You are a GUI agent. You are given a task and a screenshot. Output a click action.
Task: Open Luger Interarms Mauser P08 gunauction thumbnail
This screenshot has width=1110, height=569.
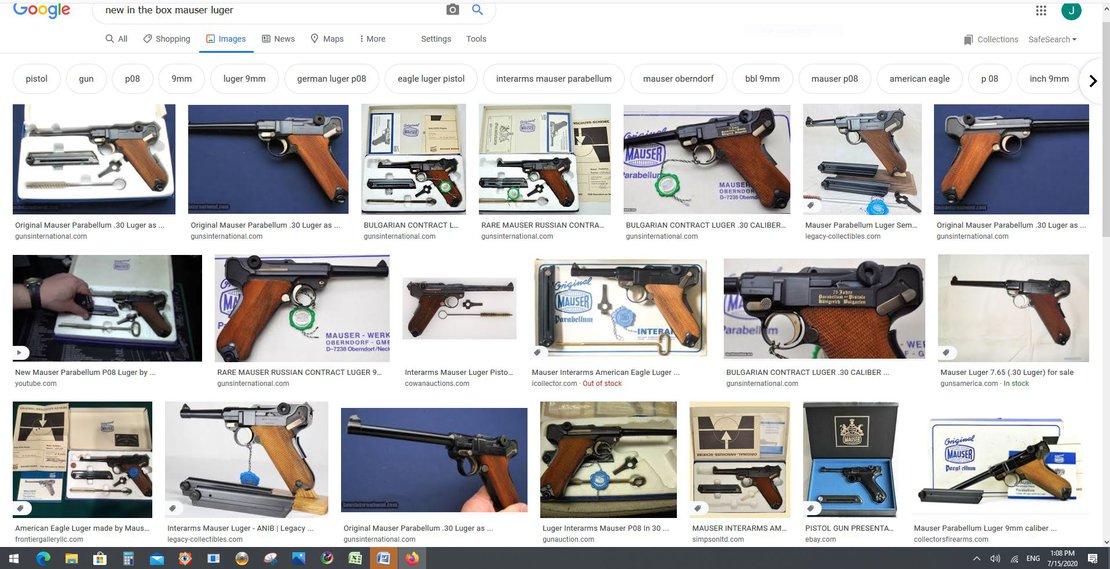(x=608, y=459)
